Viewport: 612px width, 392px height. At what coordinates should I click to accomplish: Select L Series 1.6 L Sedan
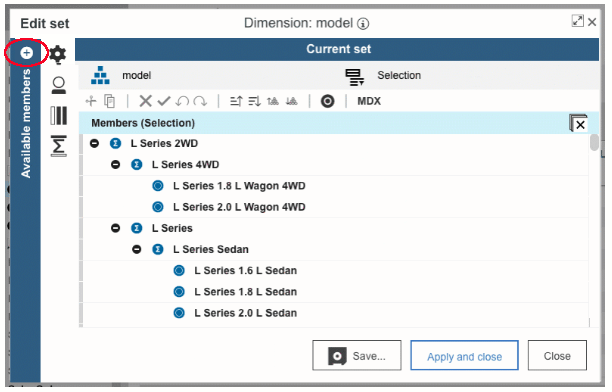pos(246,271)
